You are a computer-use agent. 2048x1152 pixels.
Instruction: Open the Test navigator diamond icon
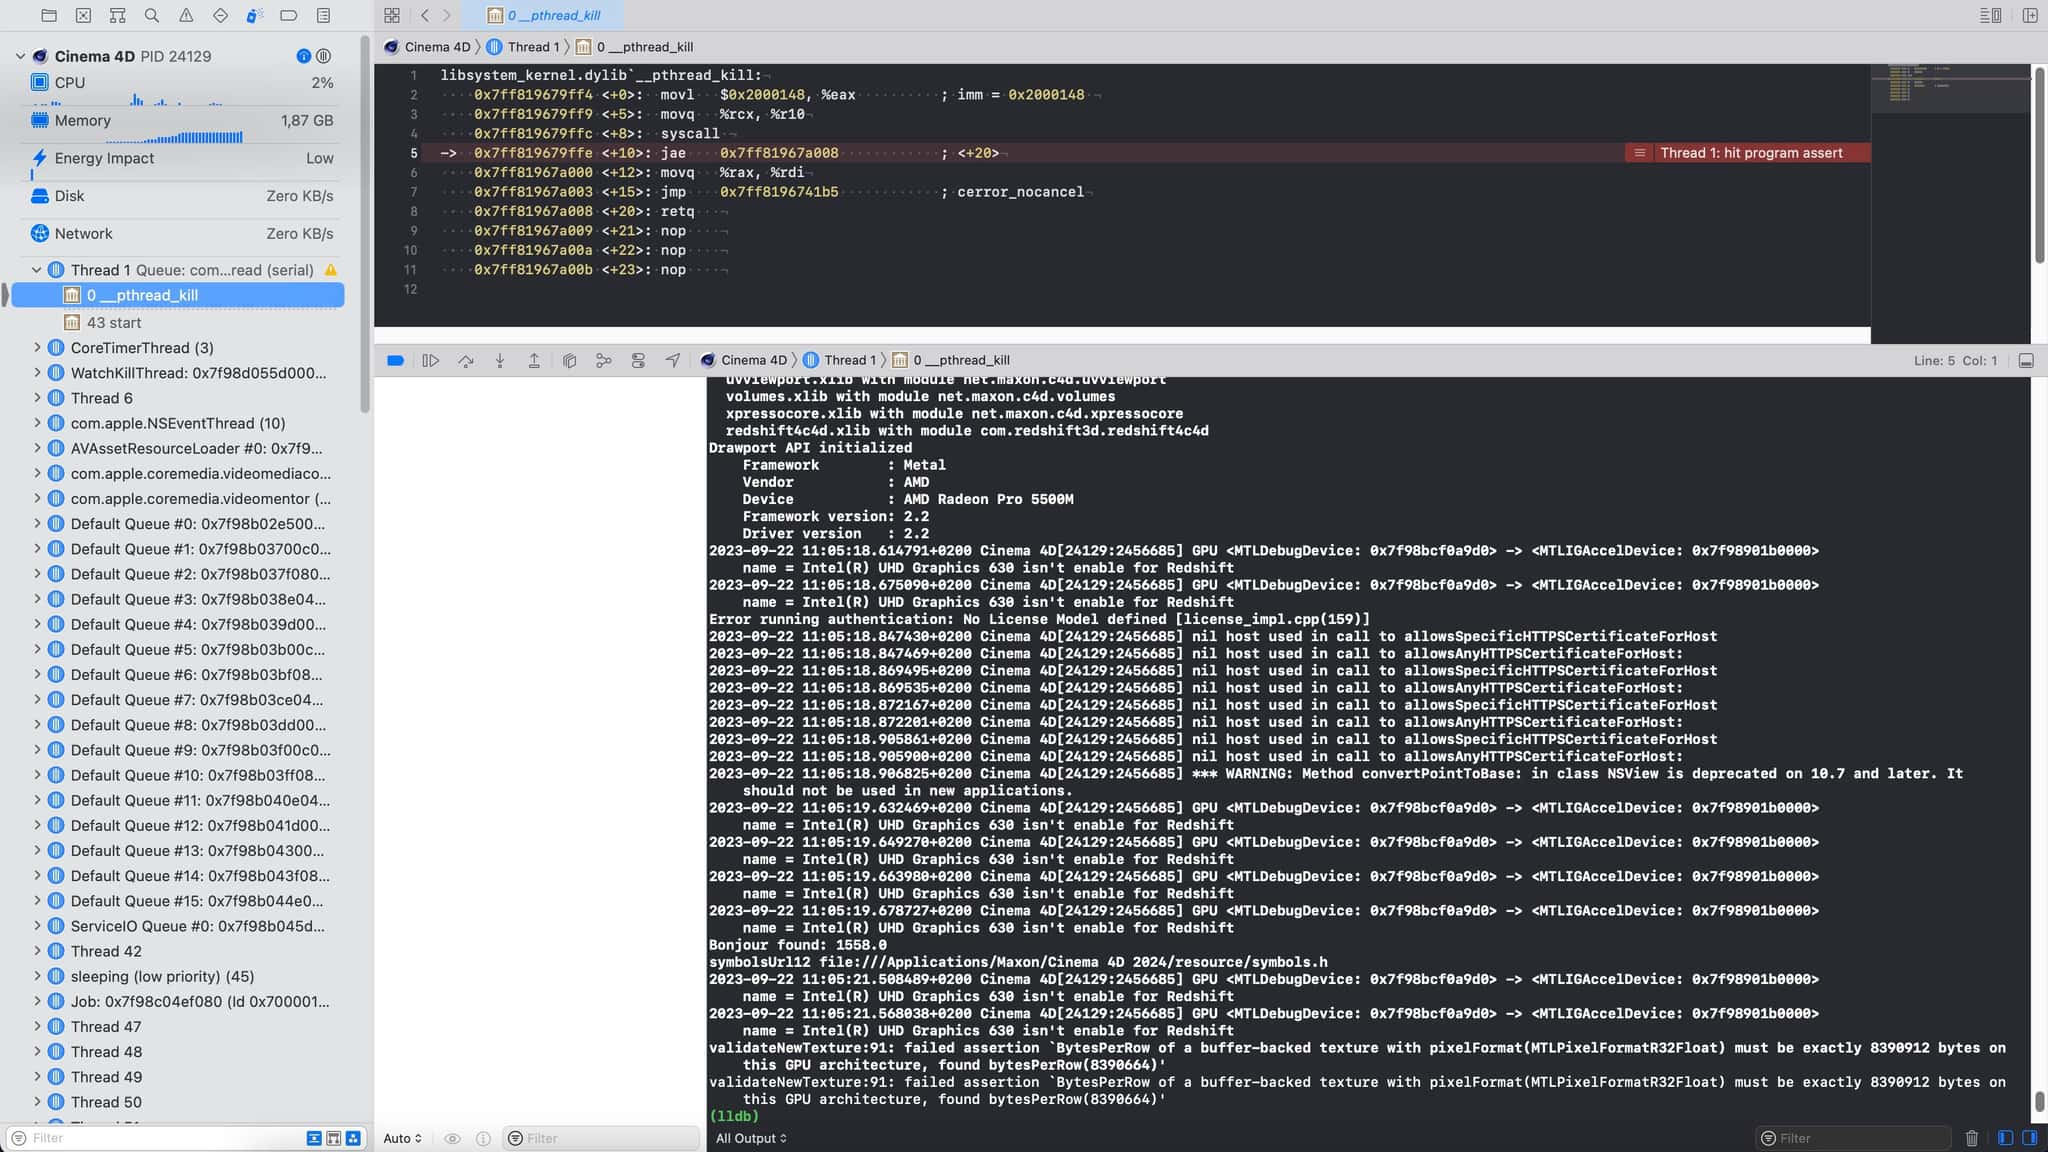220,15
